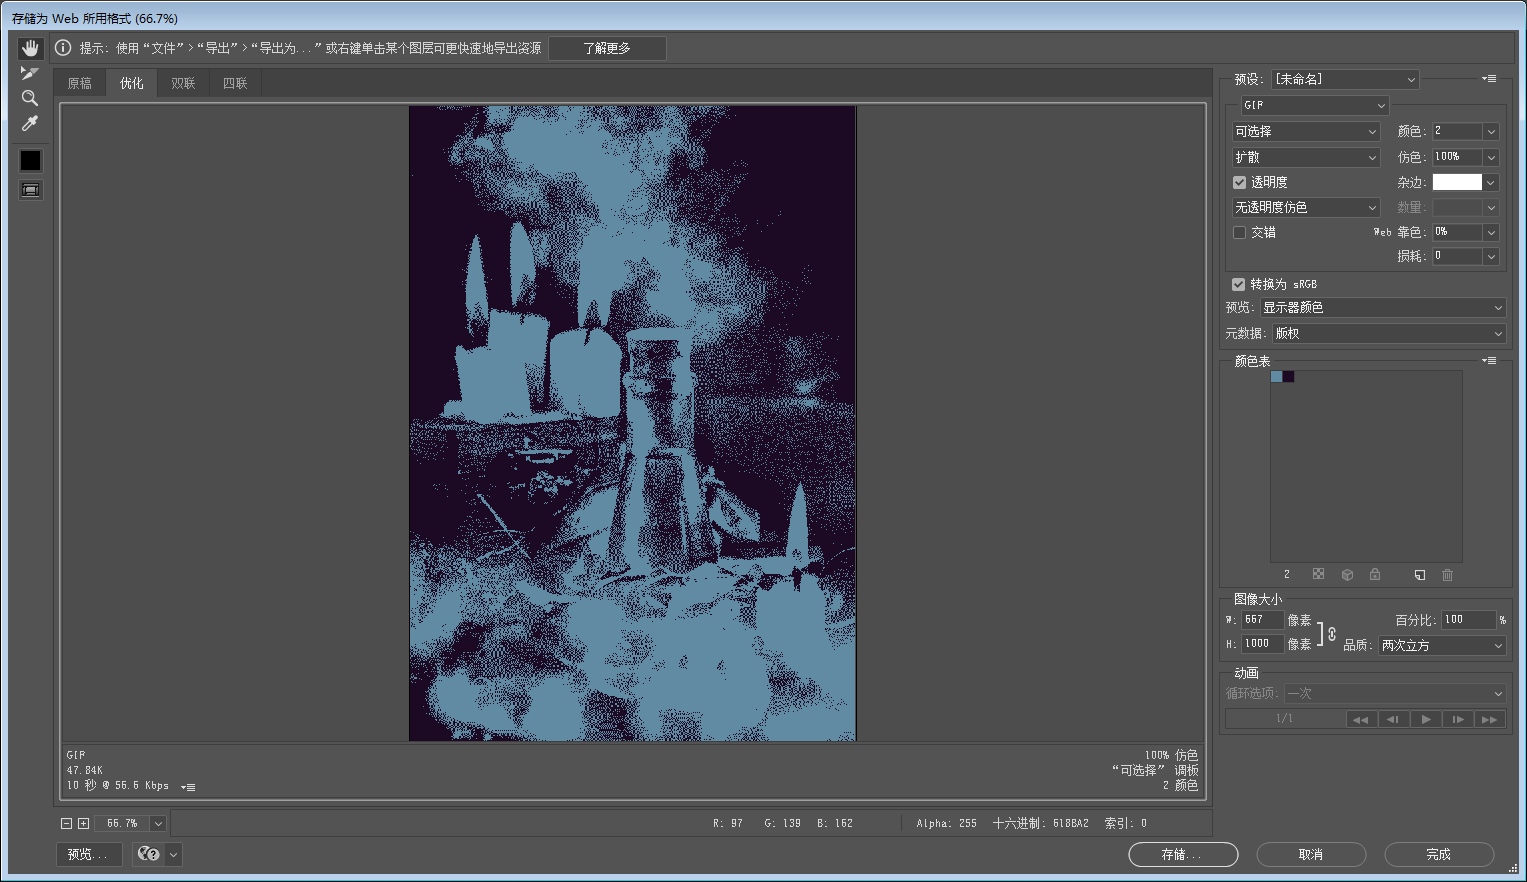Click the new color icon in color table

[1419, 575]
